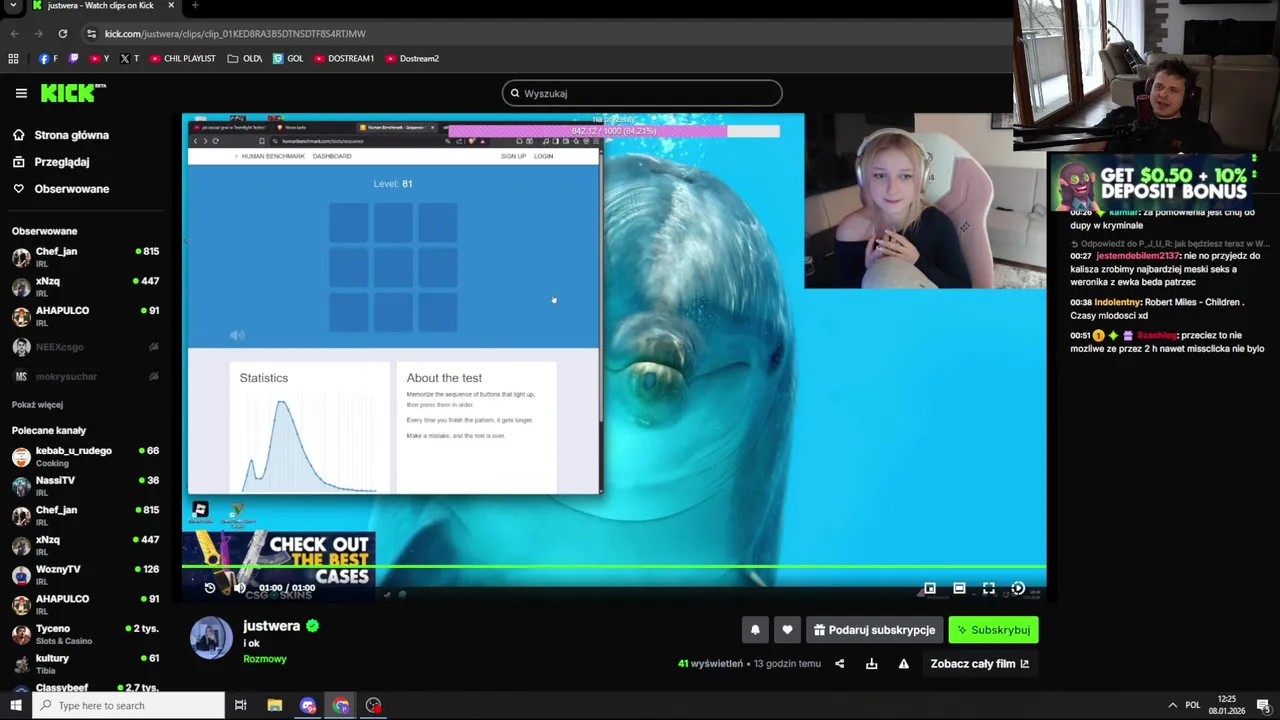This screenshot has width=1280, height=720.
Task: Click the green video progress bar
Action: [614, 567]
